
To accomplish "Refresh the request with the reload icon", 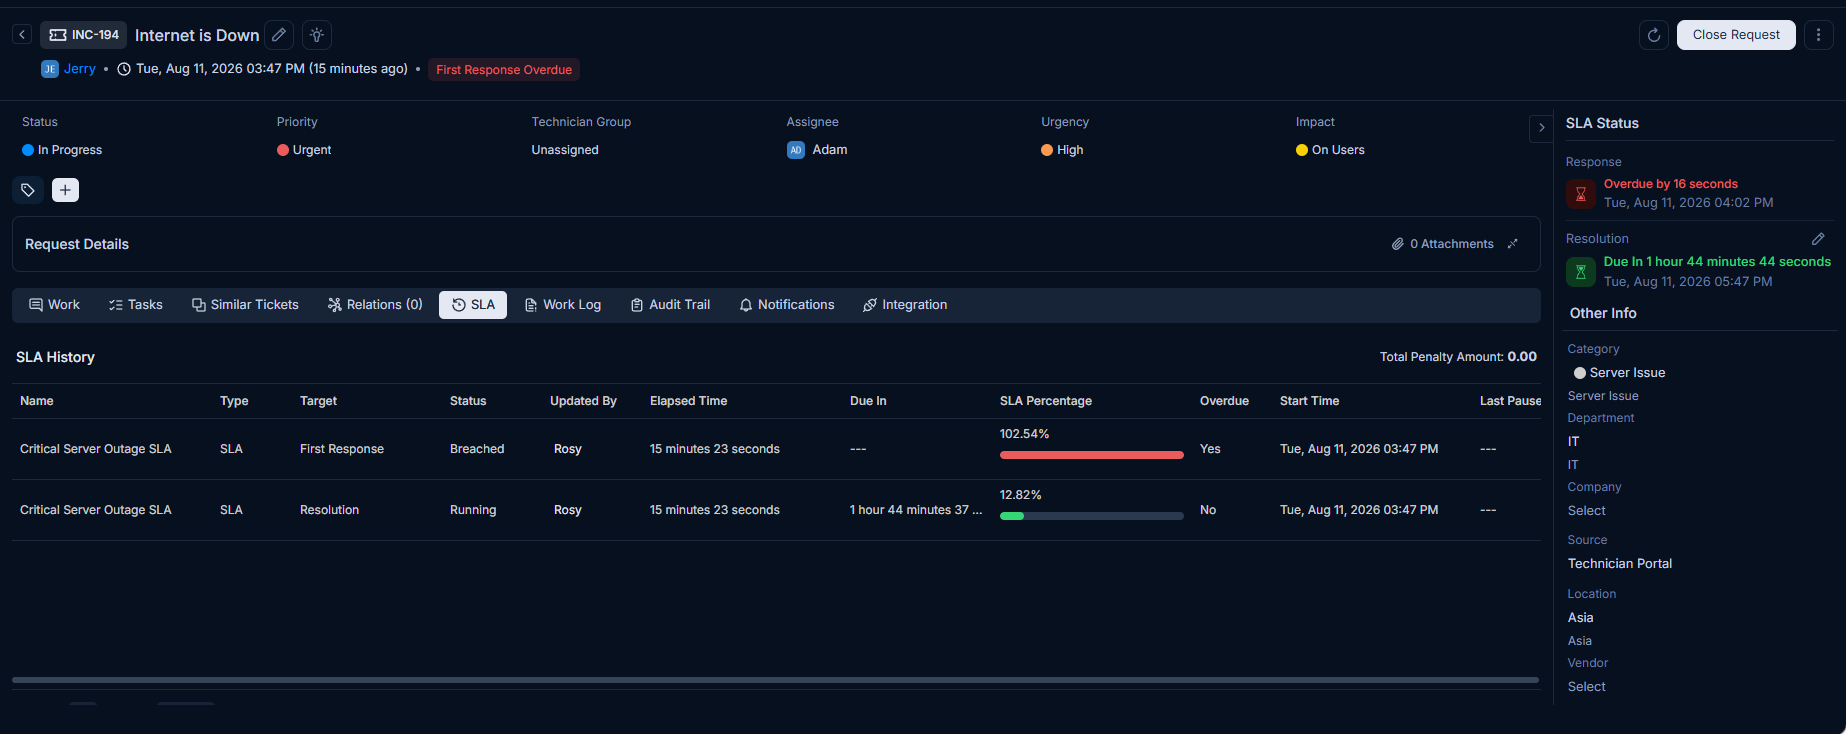I will 1654,35.
